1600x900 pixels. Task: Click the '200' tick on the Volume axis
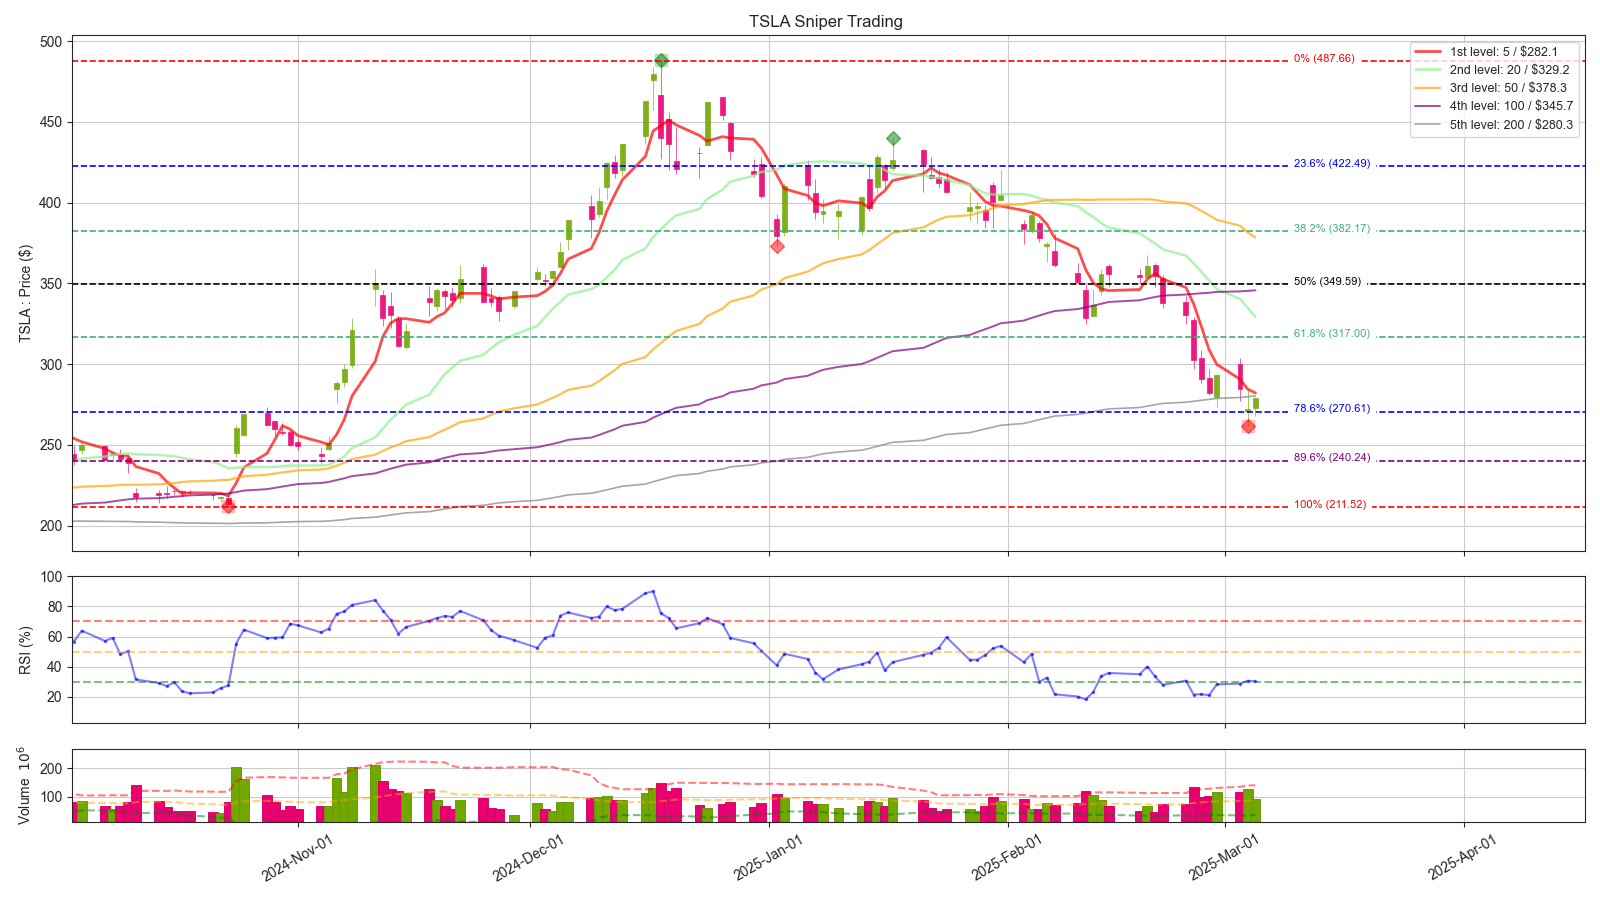(51, 768)
